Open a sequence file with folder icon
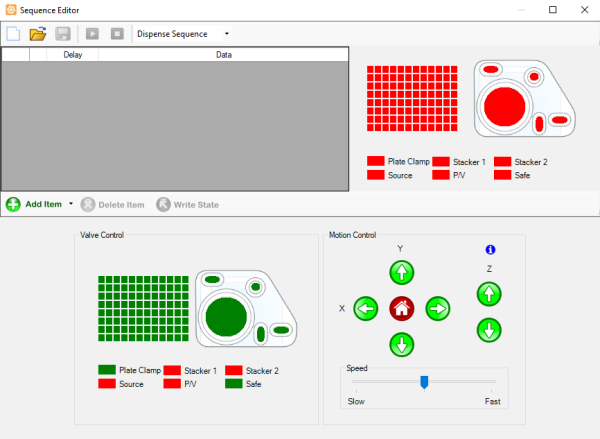 [x=38, y=33]
